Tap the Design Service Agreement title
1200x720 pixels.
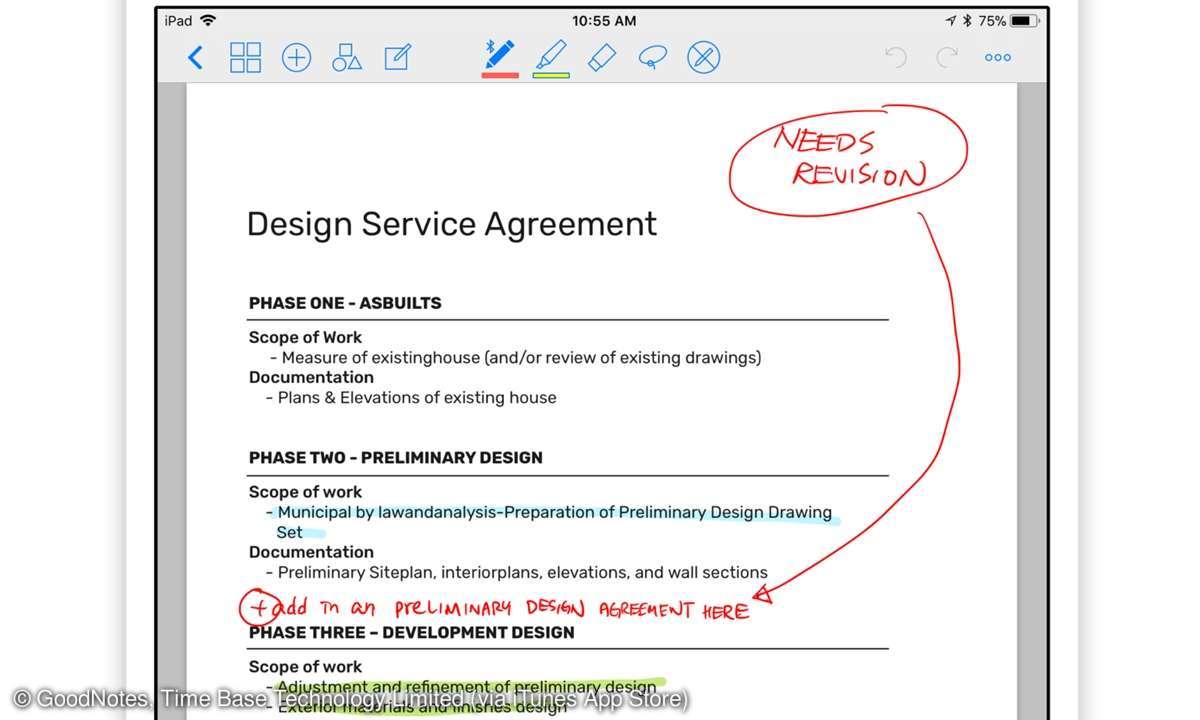[451, 224]
